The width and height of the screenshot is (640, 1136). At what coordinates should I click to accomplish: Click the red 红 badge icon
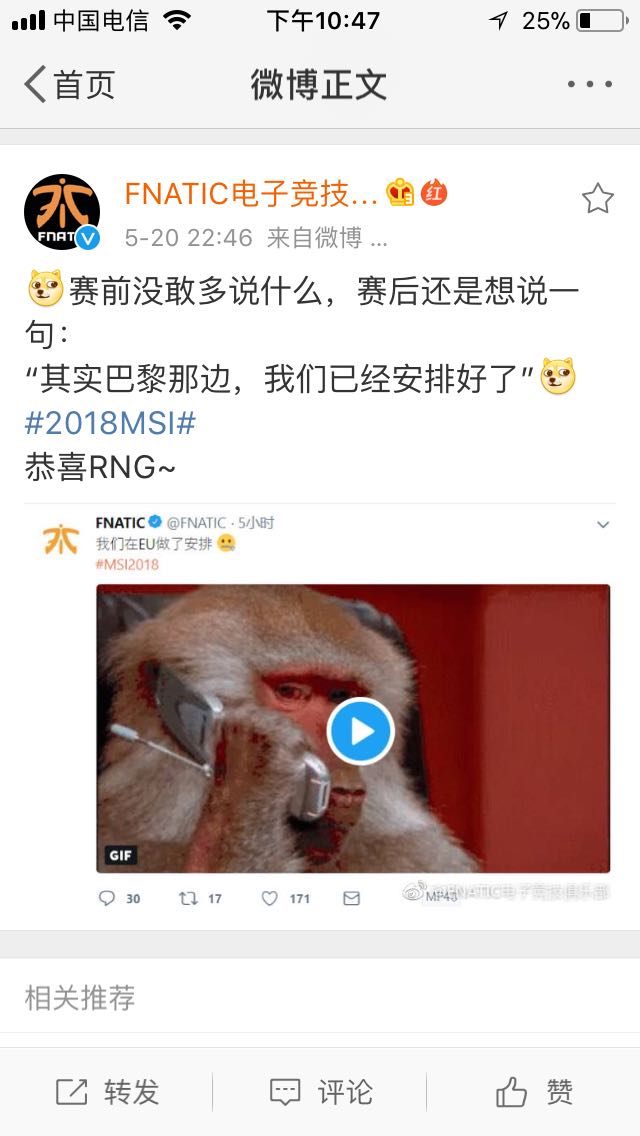[434, 193]
